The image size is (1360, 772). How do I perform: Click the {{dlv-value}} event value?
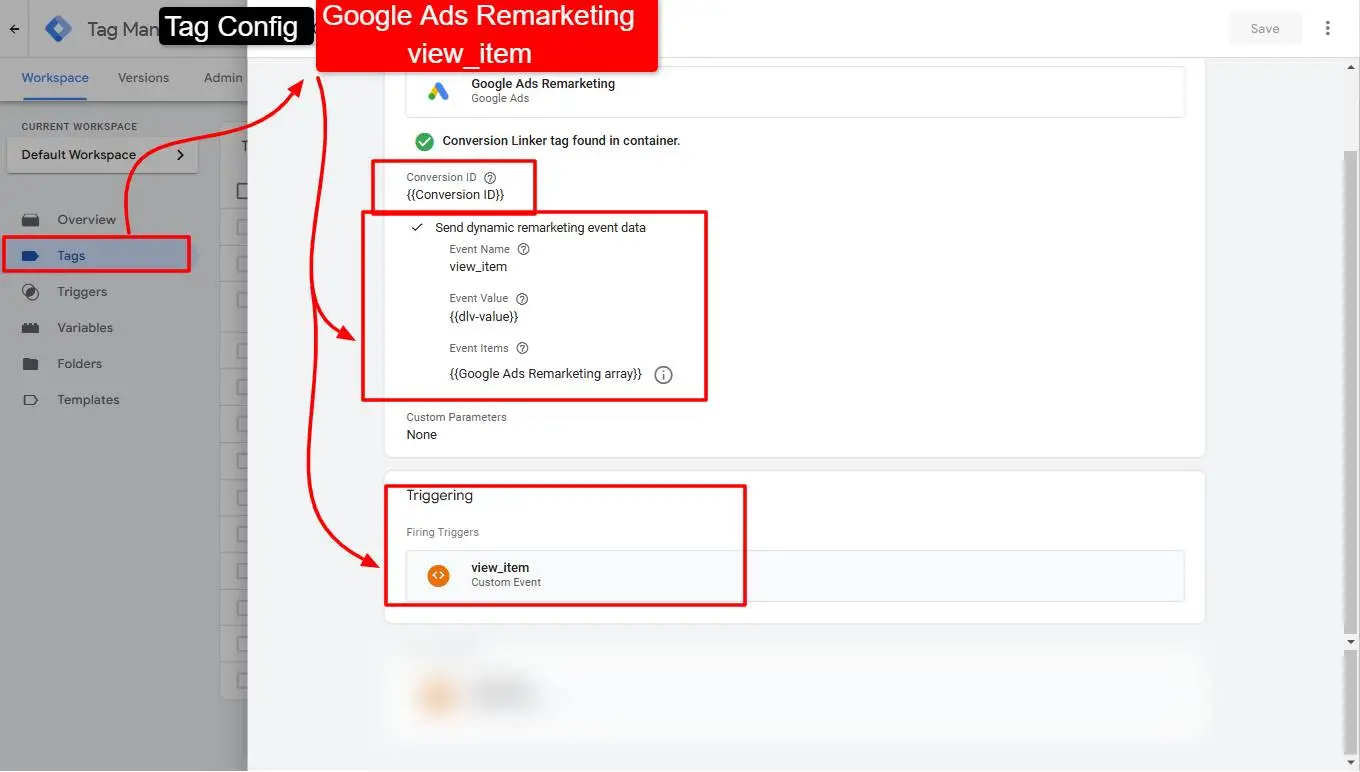coord(484,317)
